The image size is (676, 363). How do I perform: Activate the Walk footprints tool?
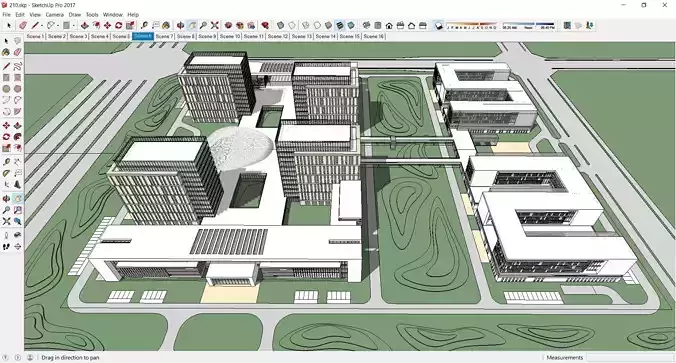point(6,247)
